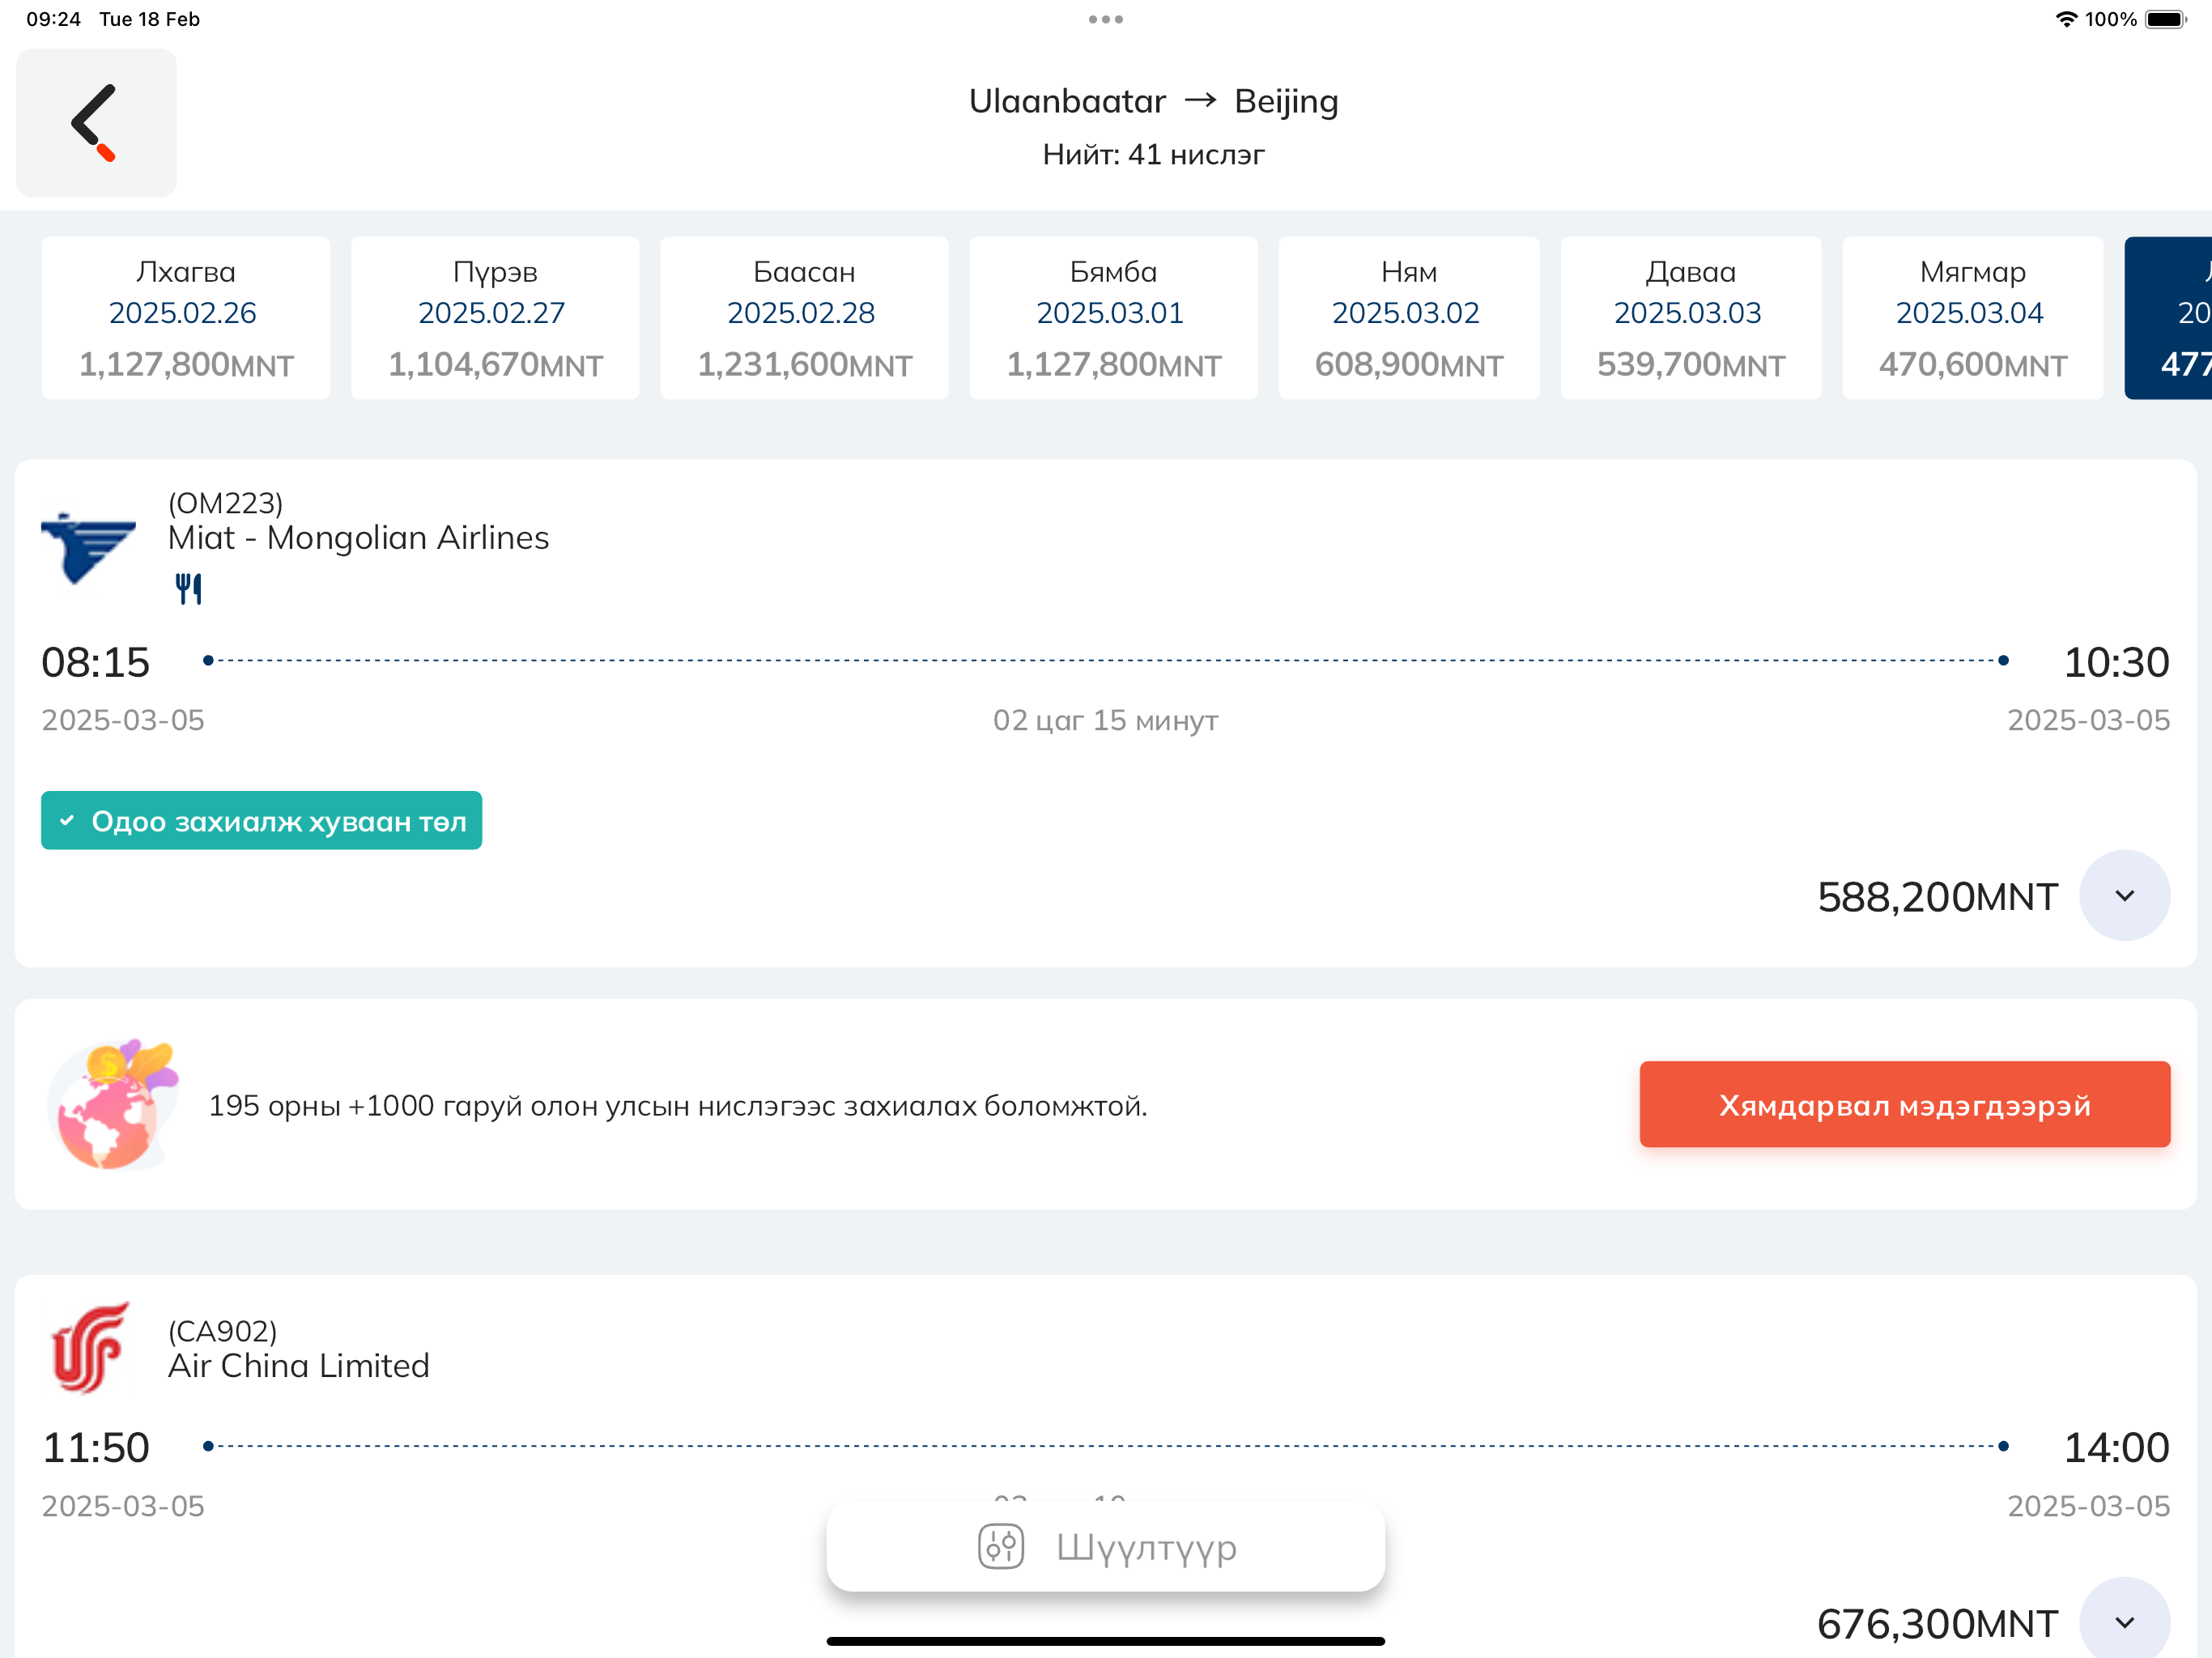Tap the home indicator bar at bottom
This screenshot has width=2212, height=1658.
pos(1104,1640)
